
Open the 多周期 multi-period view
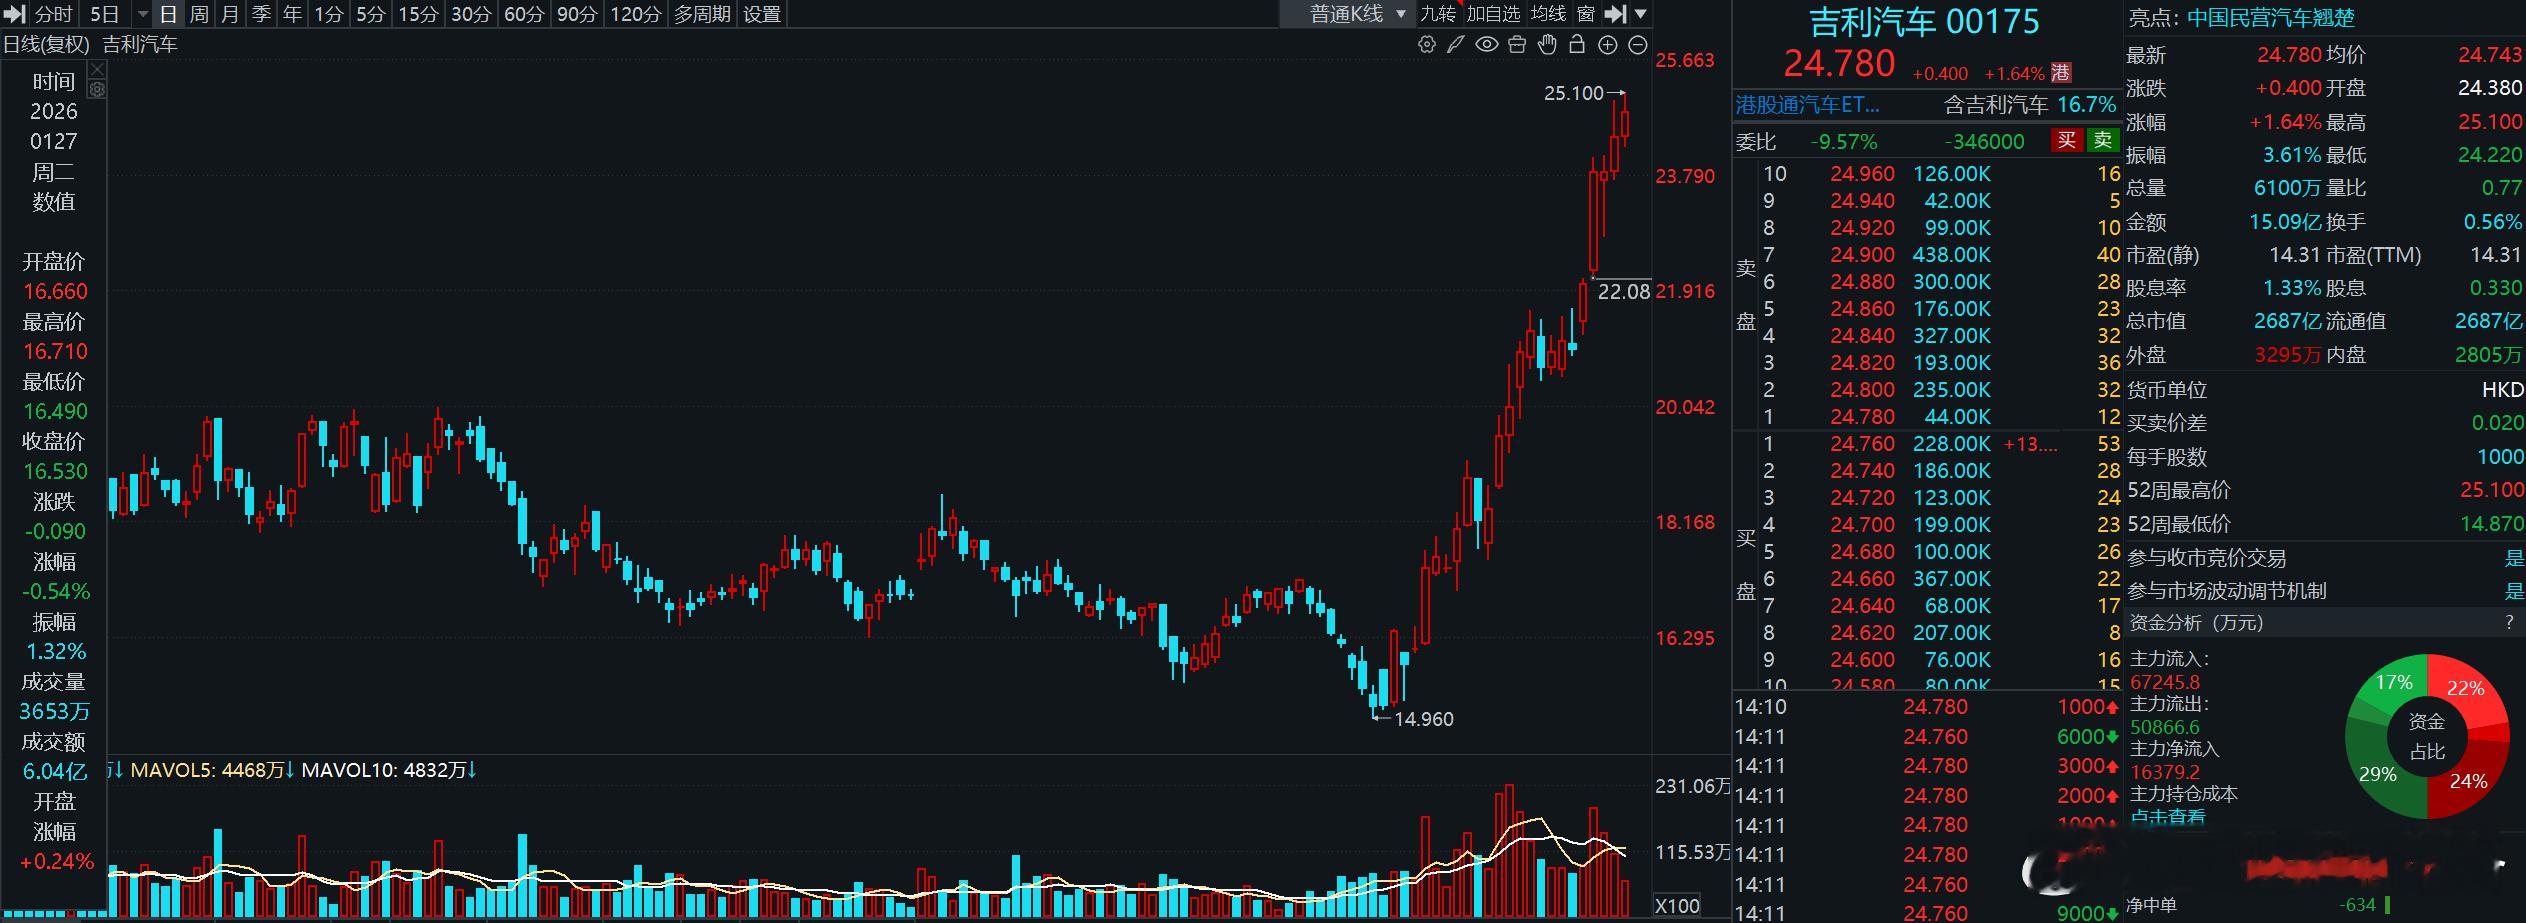click(702, 14)
